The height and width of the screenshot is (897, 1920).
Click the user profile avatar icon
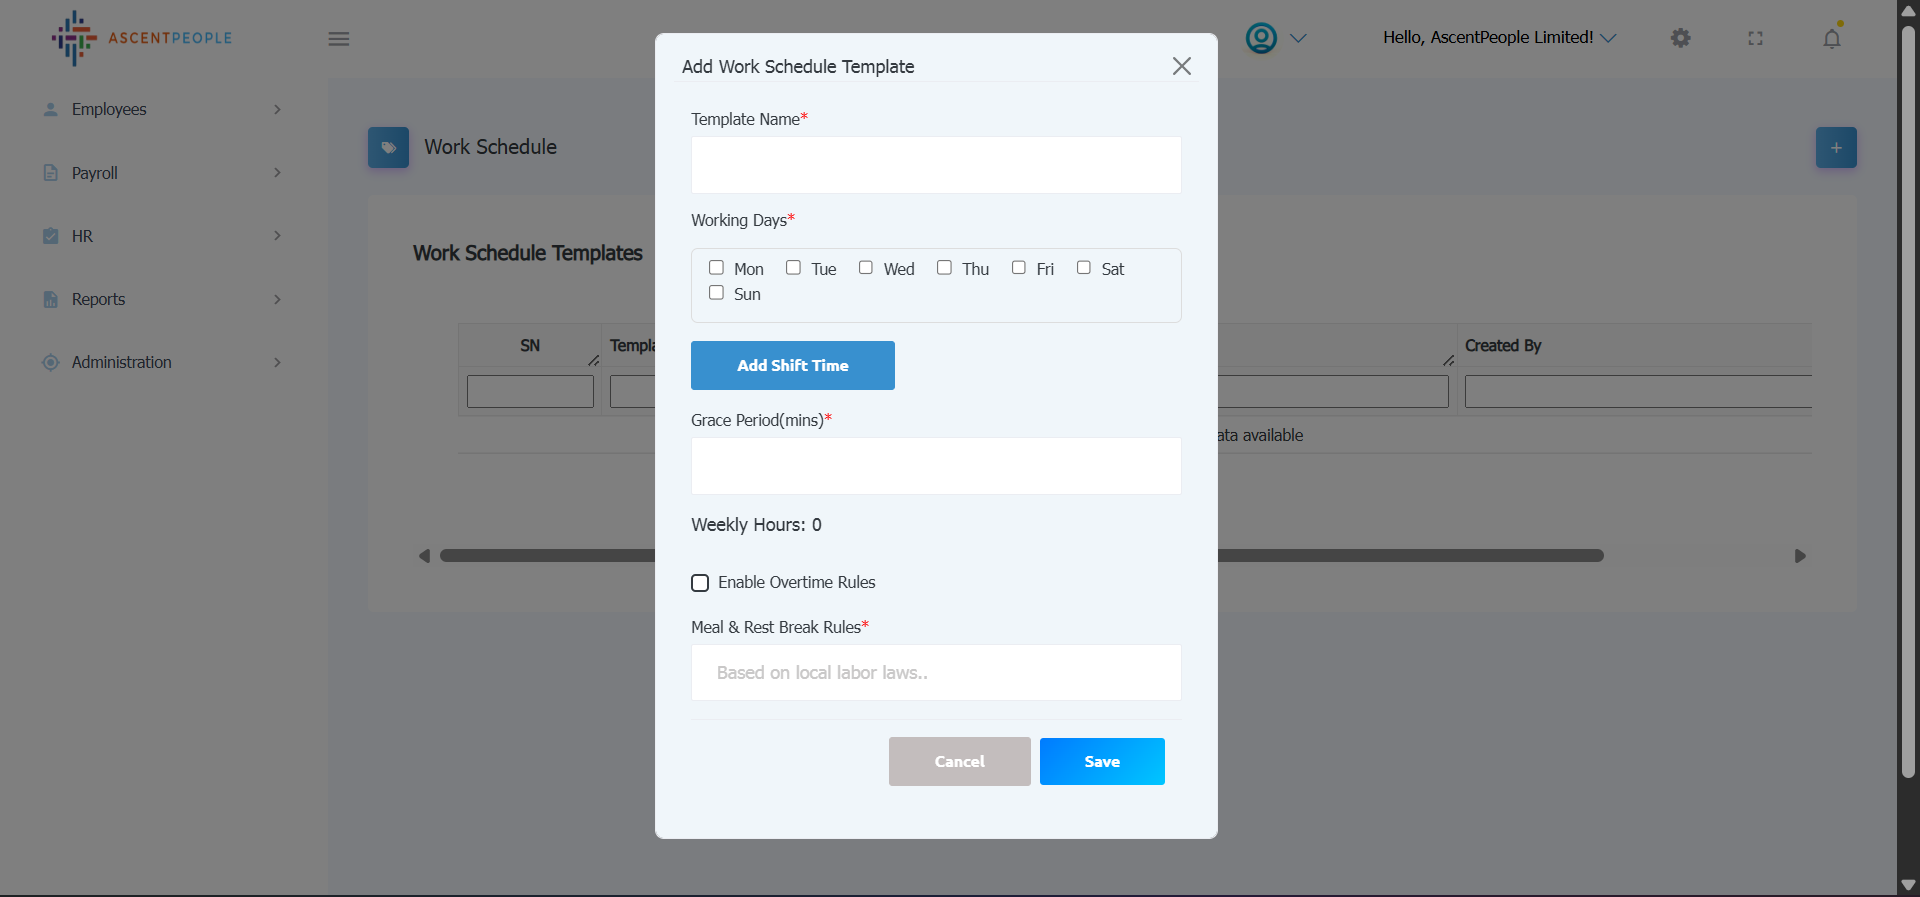pyautogui.click(x=1261, y=38)
